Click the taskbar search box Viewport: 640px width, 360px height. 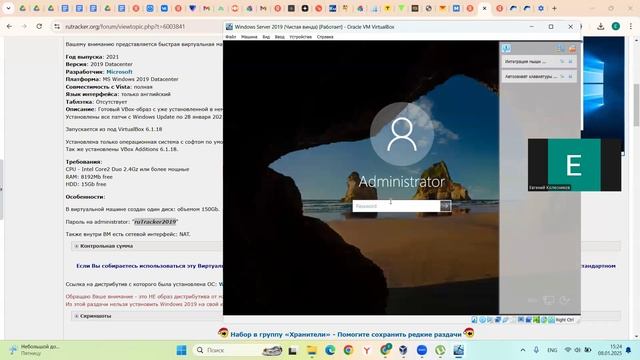tap(238, 350)
